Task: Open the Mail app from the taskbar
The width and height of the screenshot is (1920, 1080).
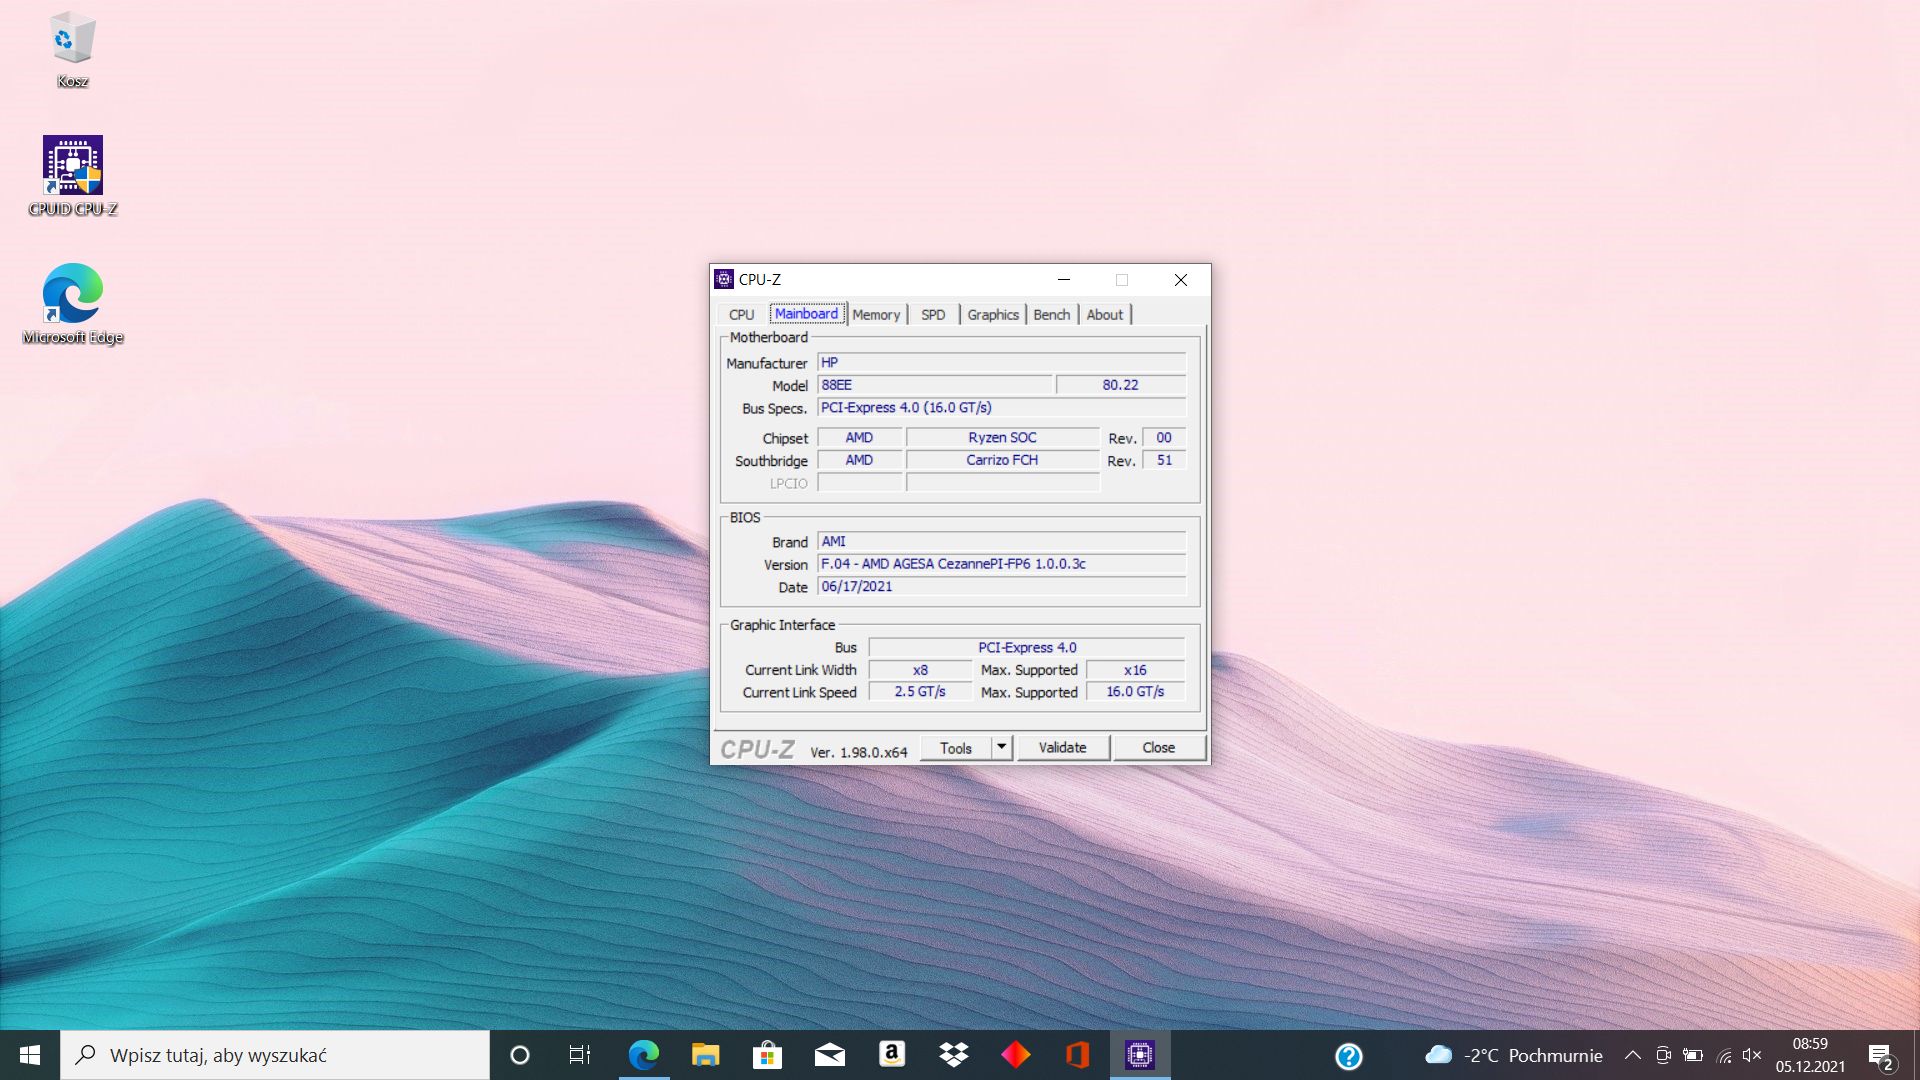Action: click(x=829, y=1055)
